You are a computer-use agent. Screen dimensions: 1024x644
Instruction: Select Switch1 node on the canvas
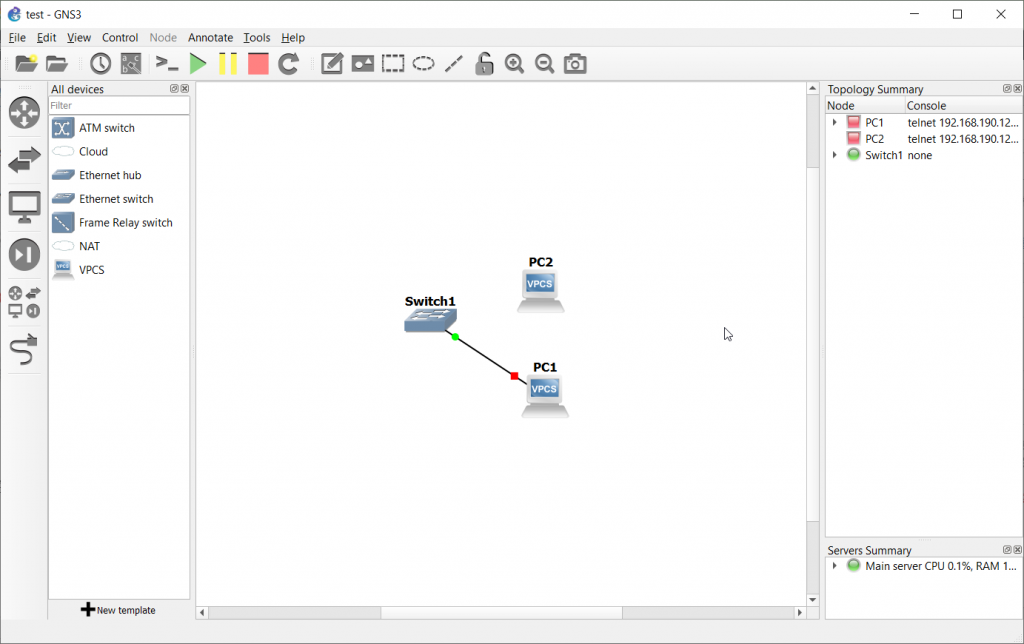(x=430, y=320)
